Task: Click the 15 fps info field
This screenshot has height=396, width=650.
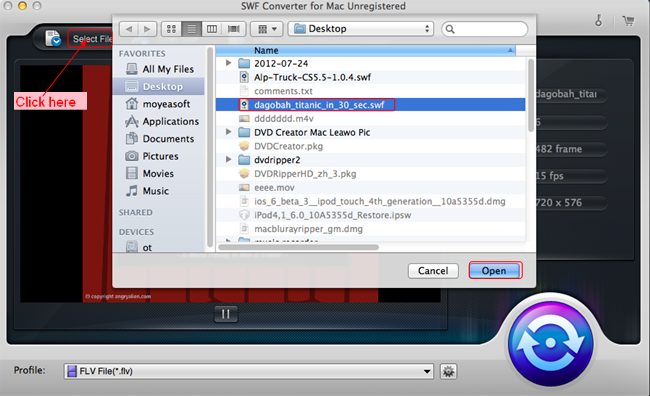Action: tap(571, 175)
